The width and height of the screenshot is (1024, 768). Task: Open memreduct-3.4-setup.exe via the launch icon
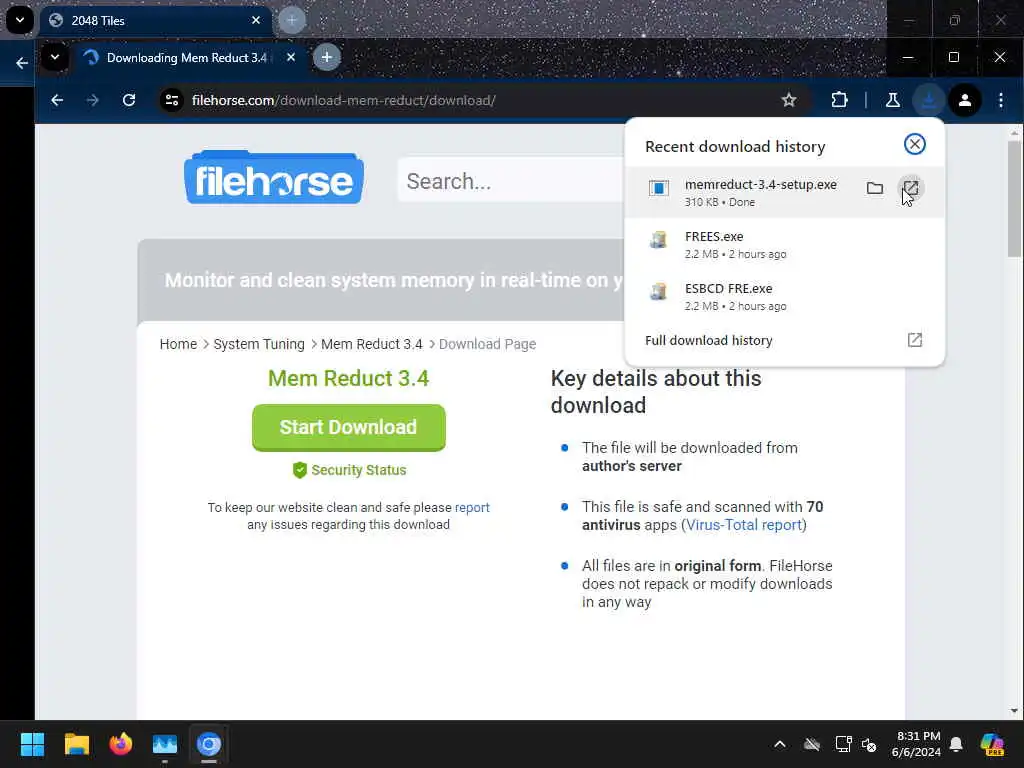click(x=910, y=189)
